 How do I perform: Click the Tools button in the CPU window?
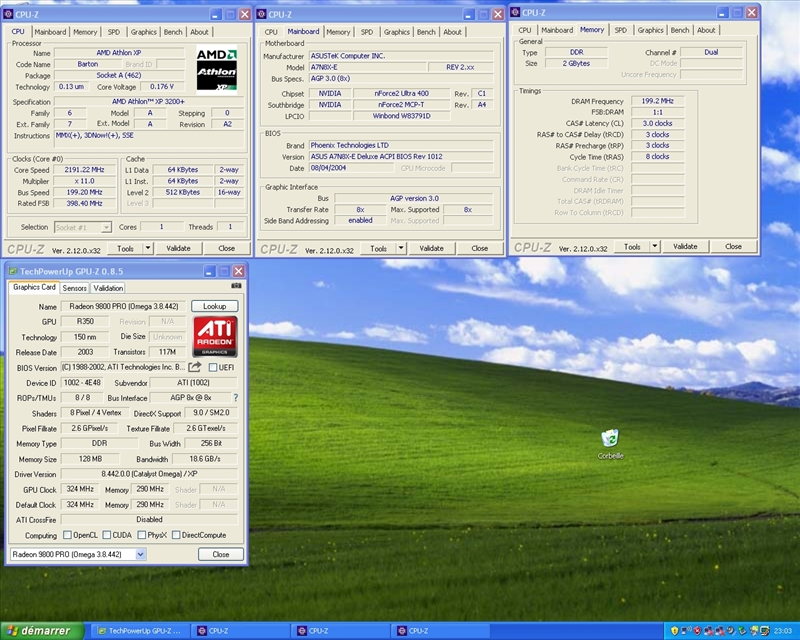pos(126,249)
